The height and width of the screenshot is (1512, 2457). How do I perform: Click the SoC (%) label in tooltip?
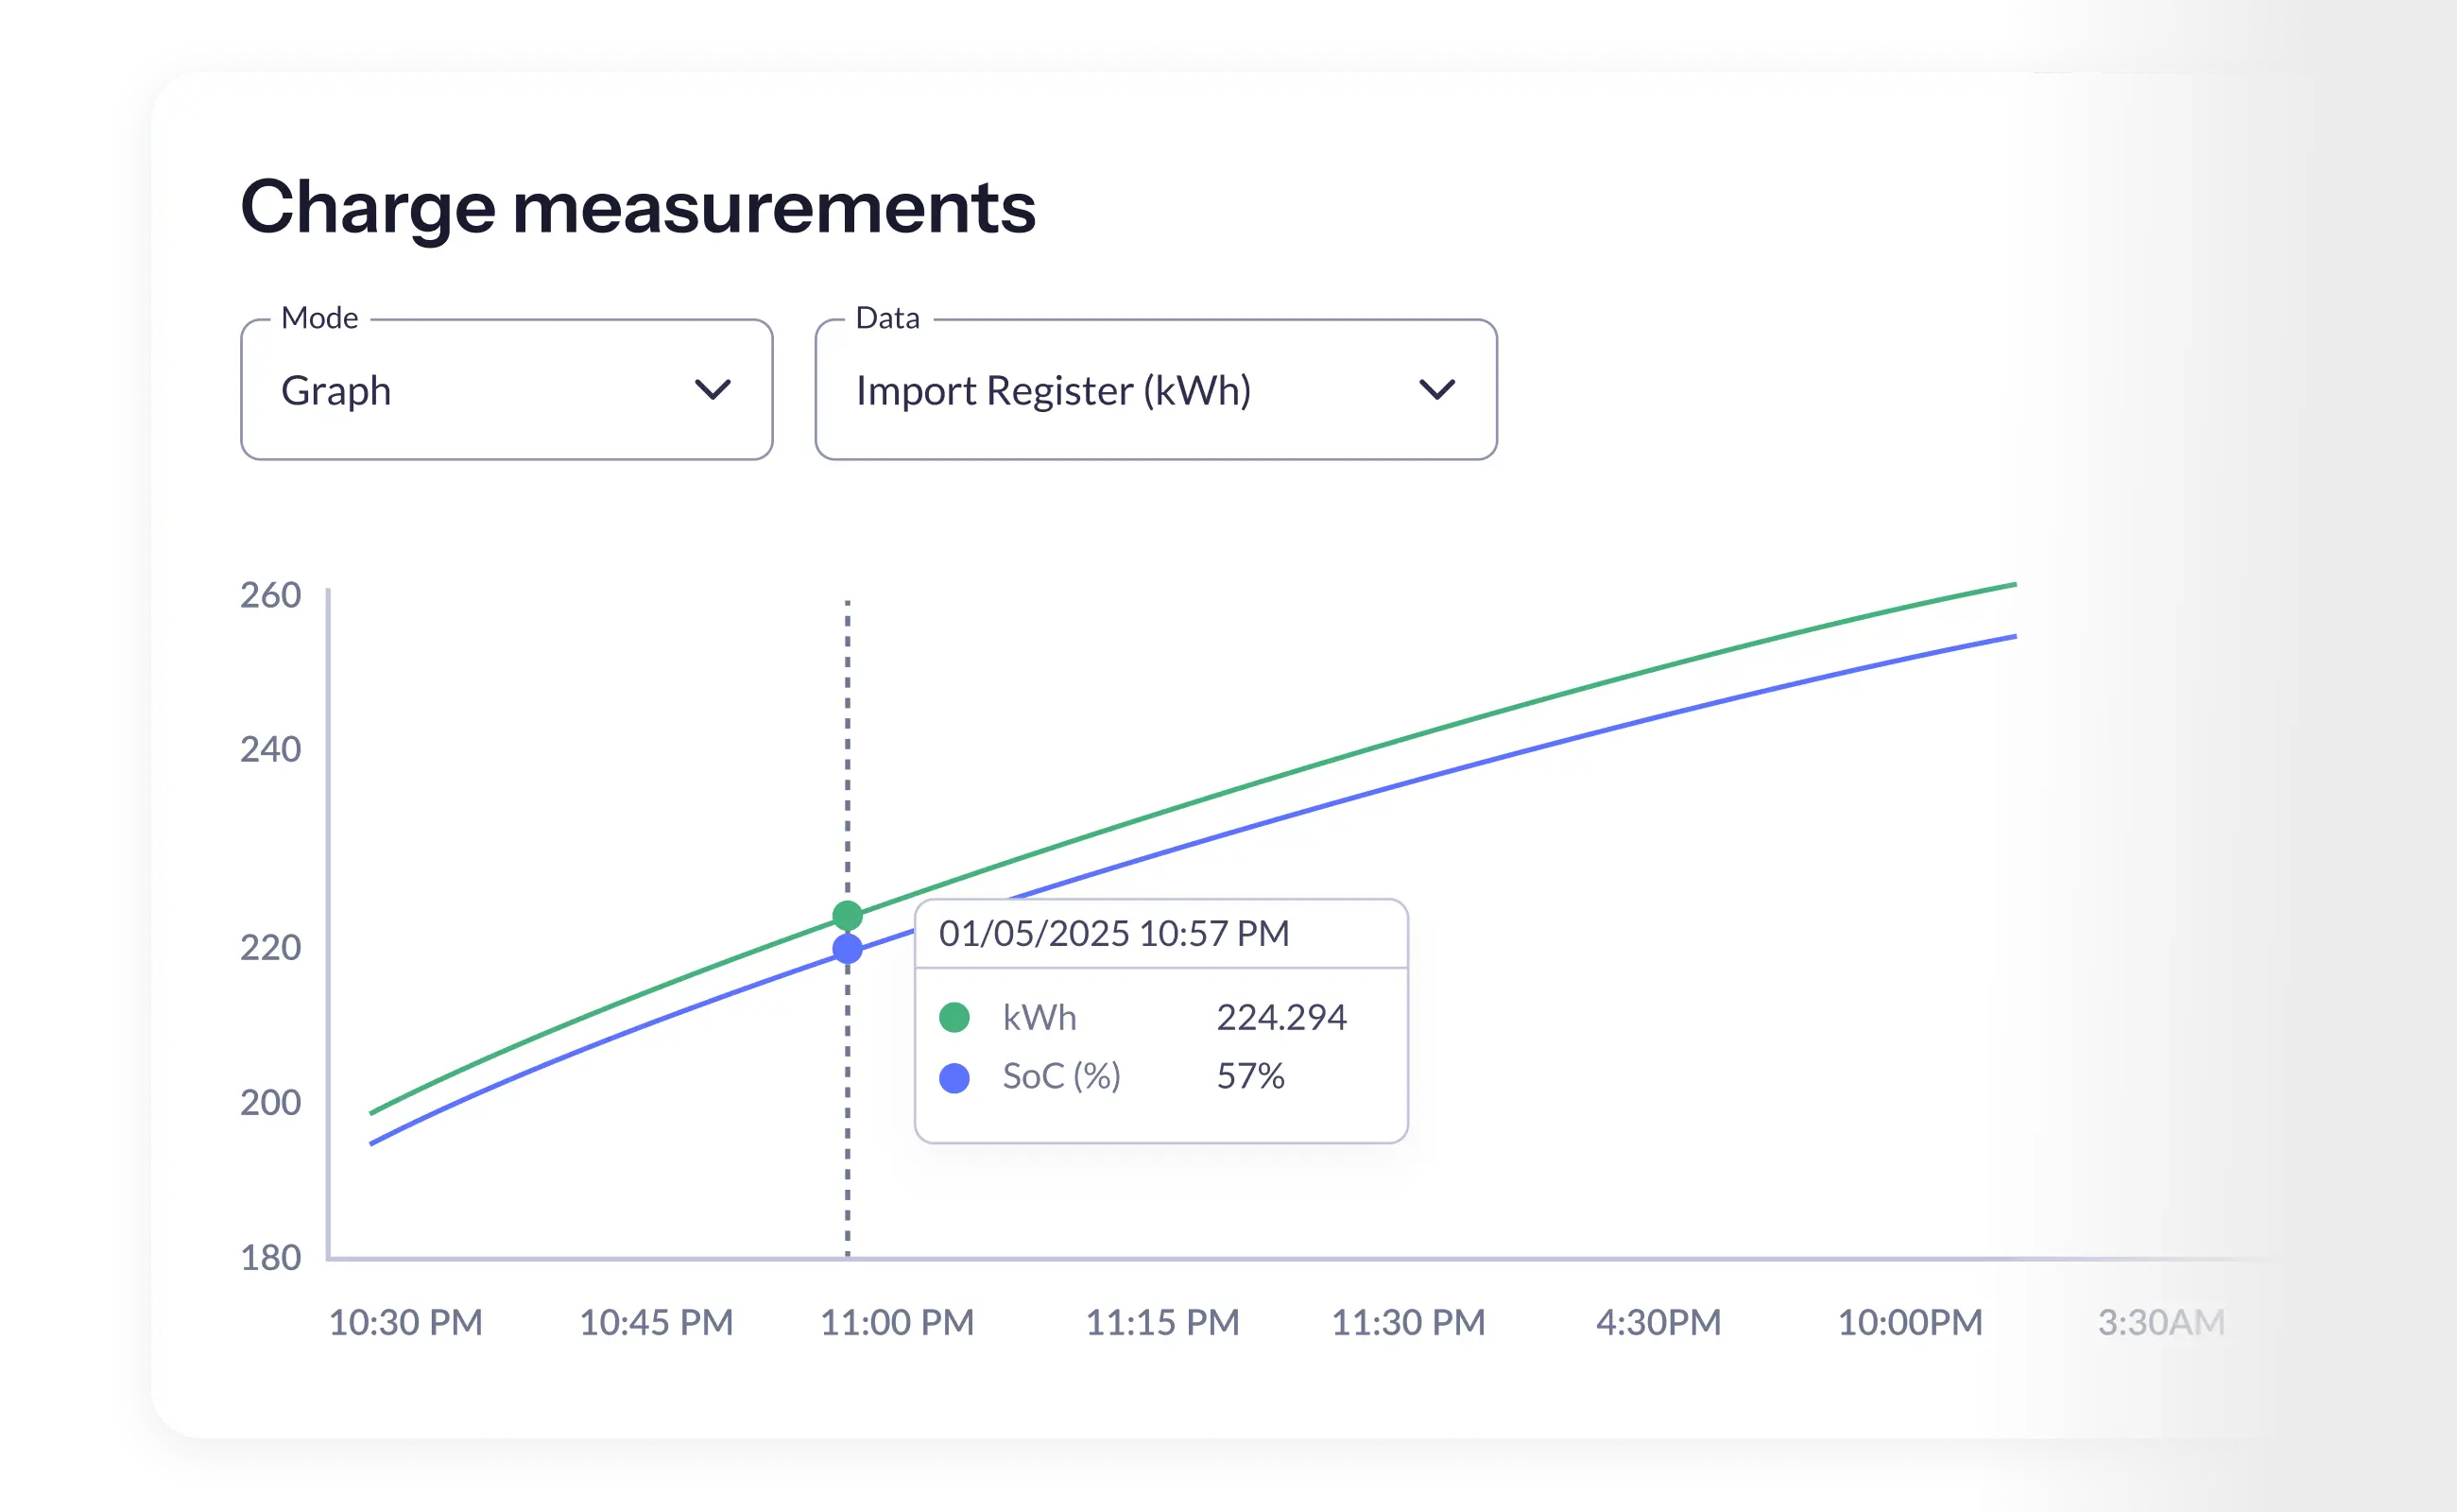pyautogui.click(x=1062, y=1077)
